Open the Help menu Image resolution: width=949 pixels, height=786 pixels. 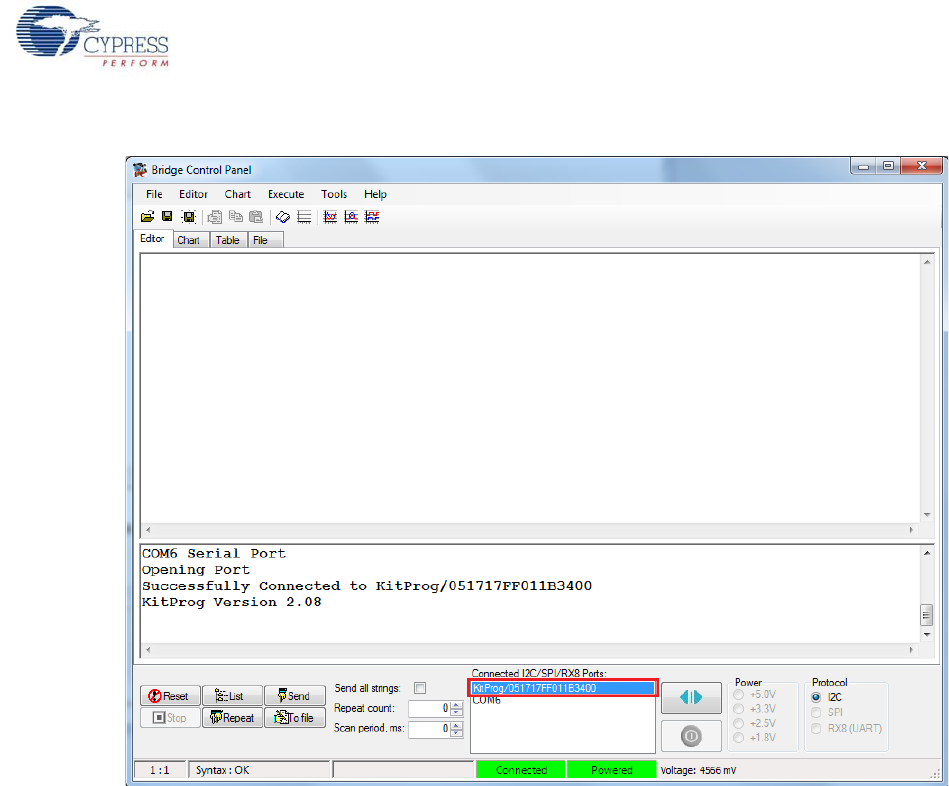click(375, 194)
